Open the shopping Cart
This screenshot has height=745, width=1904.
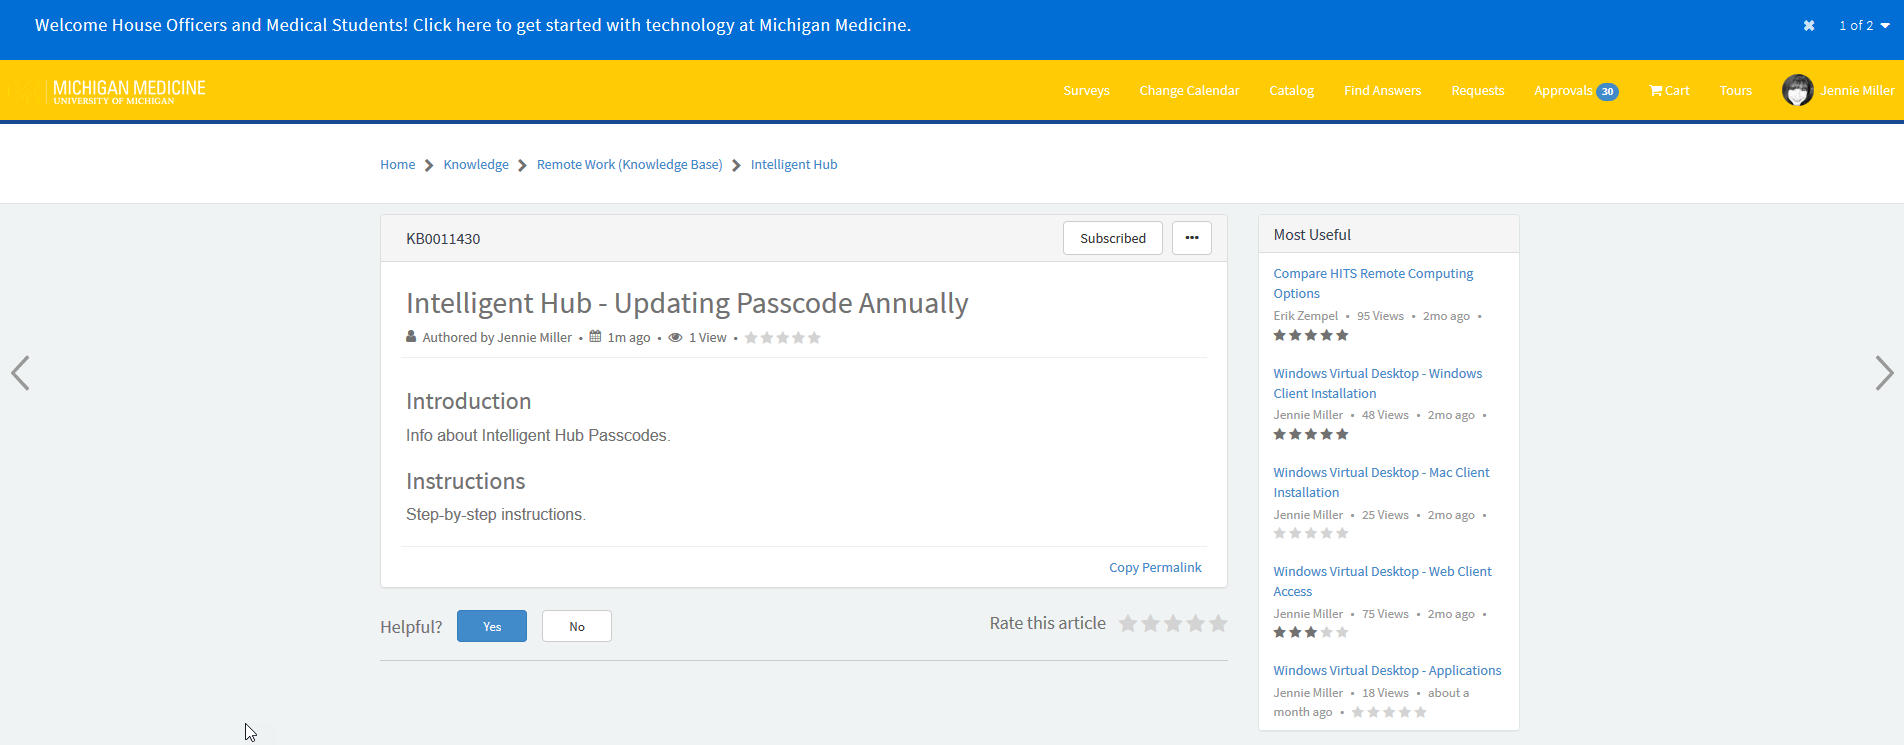click(x=1669, y=91)
